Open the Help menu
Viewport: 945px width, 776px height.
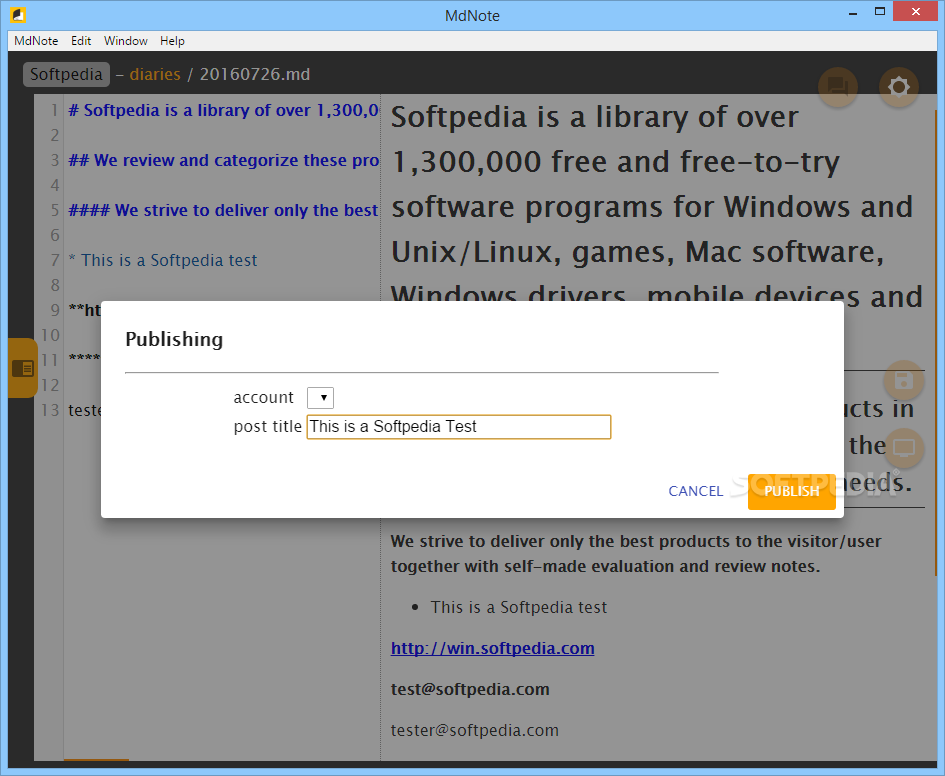click(172, 40)
